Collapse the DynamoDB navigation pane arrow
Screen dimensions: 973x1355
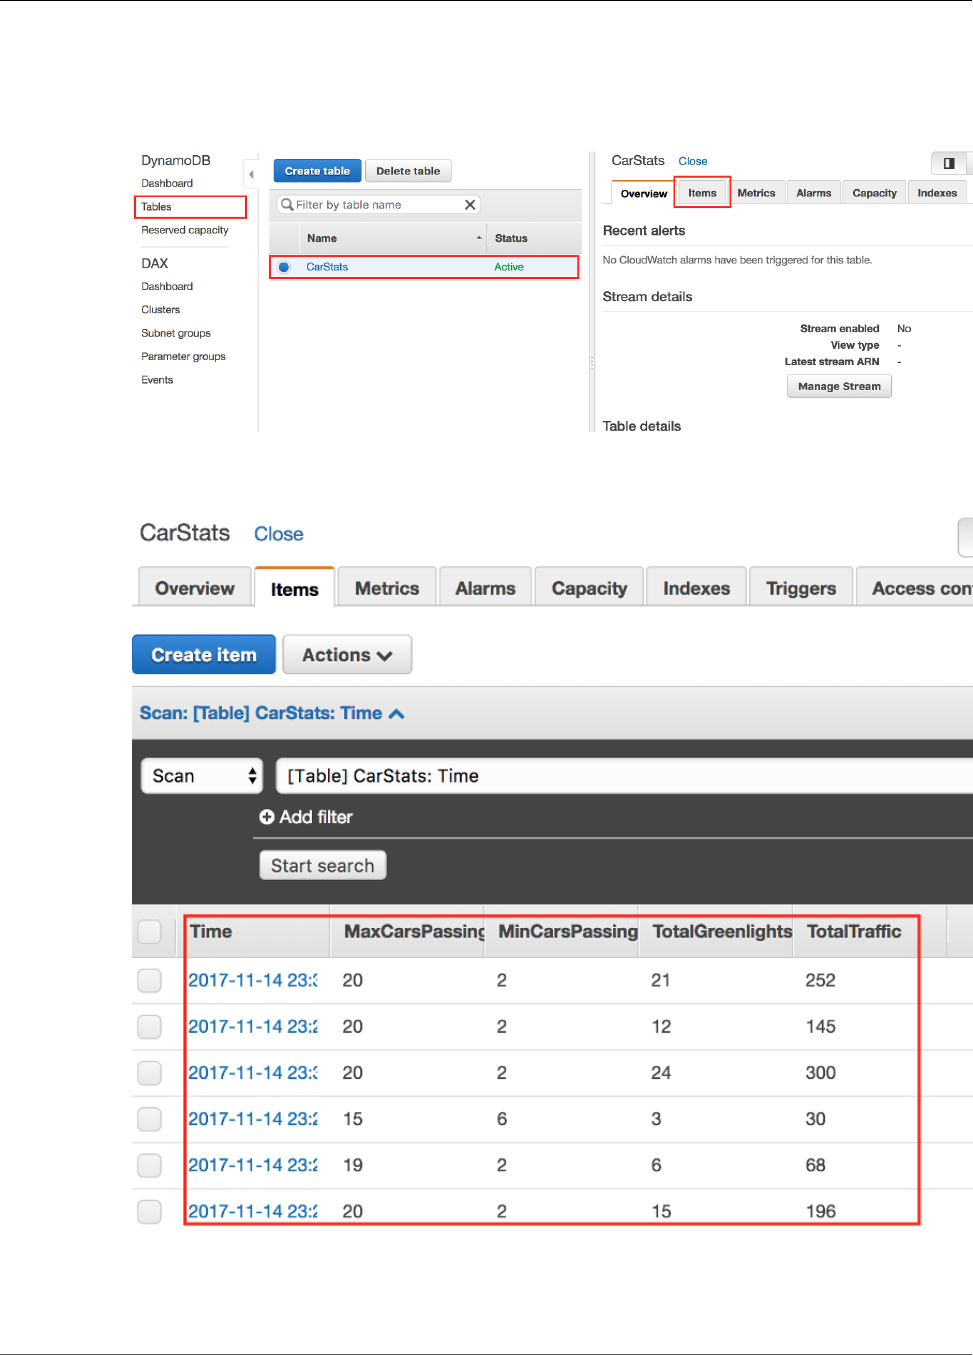tap(251, 174)
